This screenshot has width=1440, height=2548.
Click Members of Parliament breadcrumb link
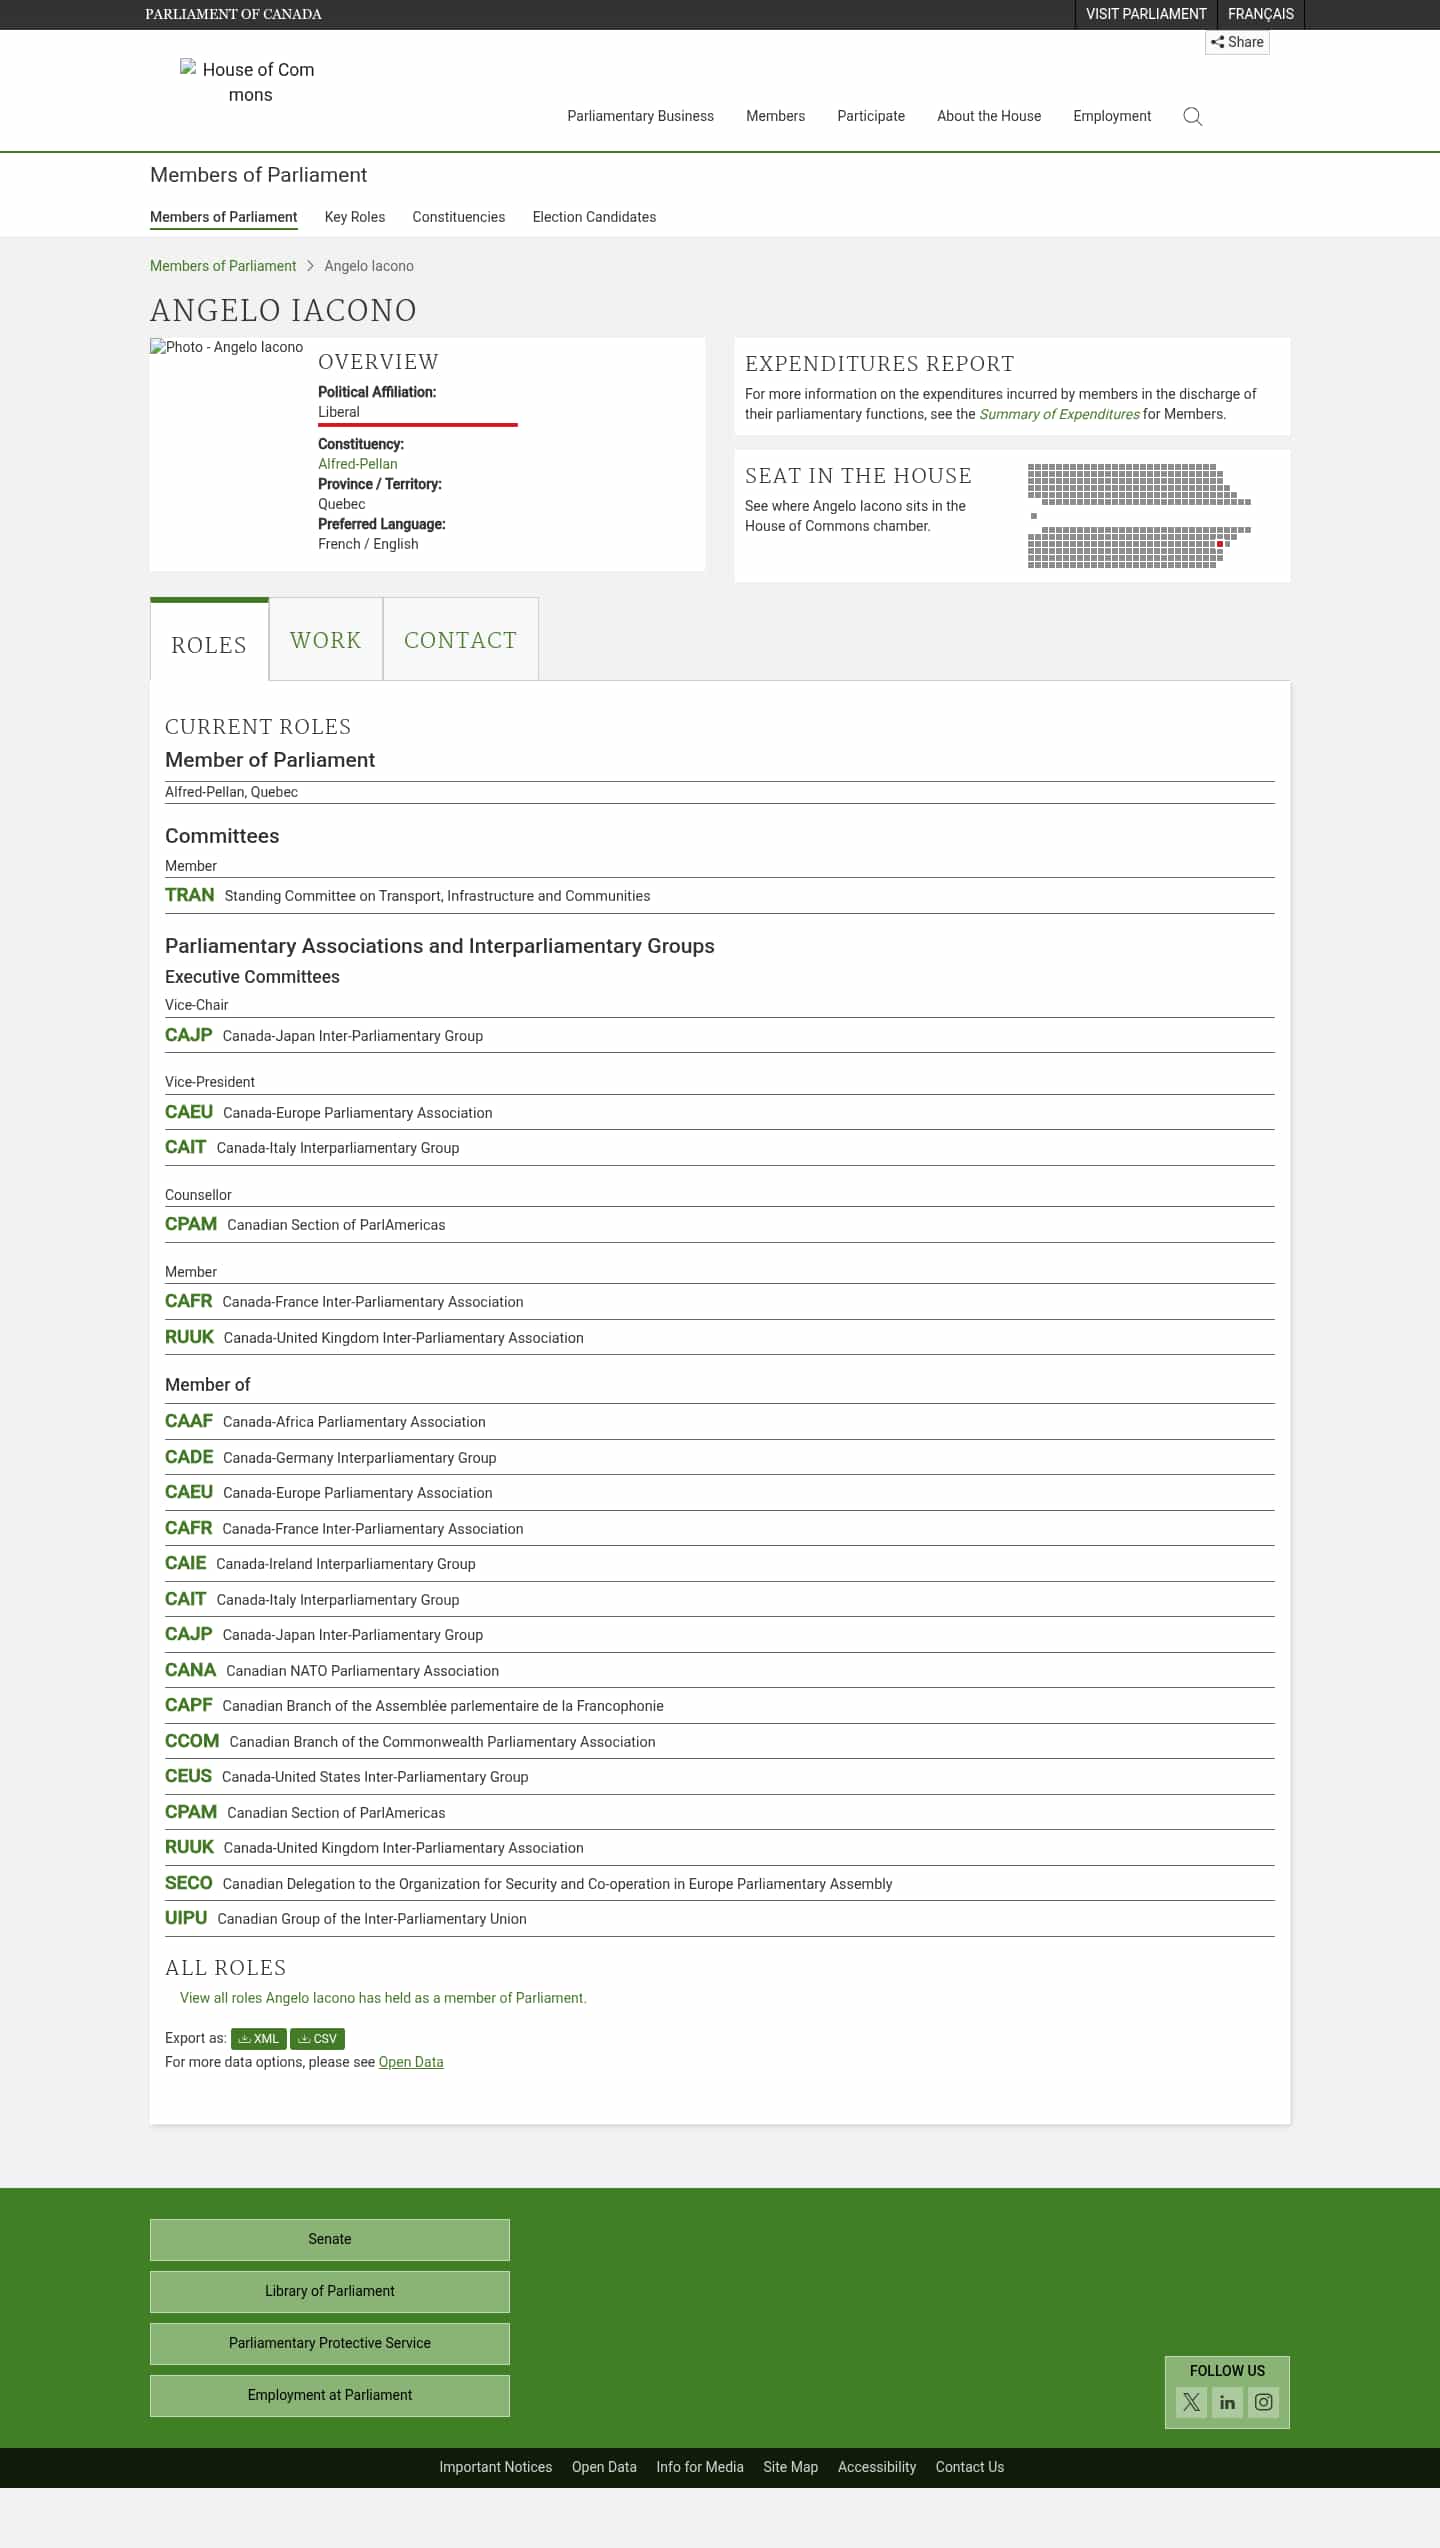pyautogui.click(x=223, y=266)
